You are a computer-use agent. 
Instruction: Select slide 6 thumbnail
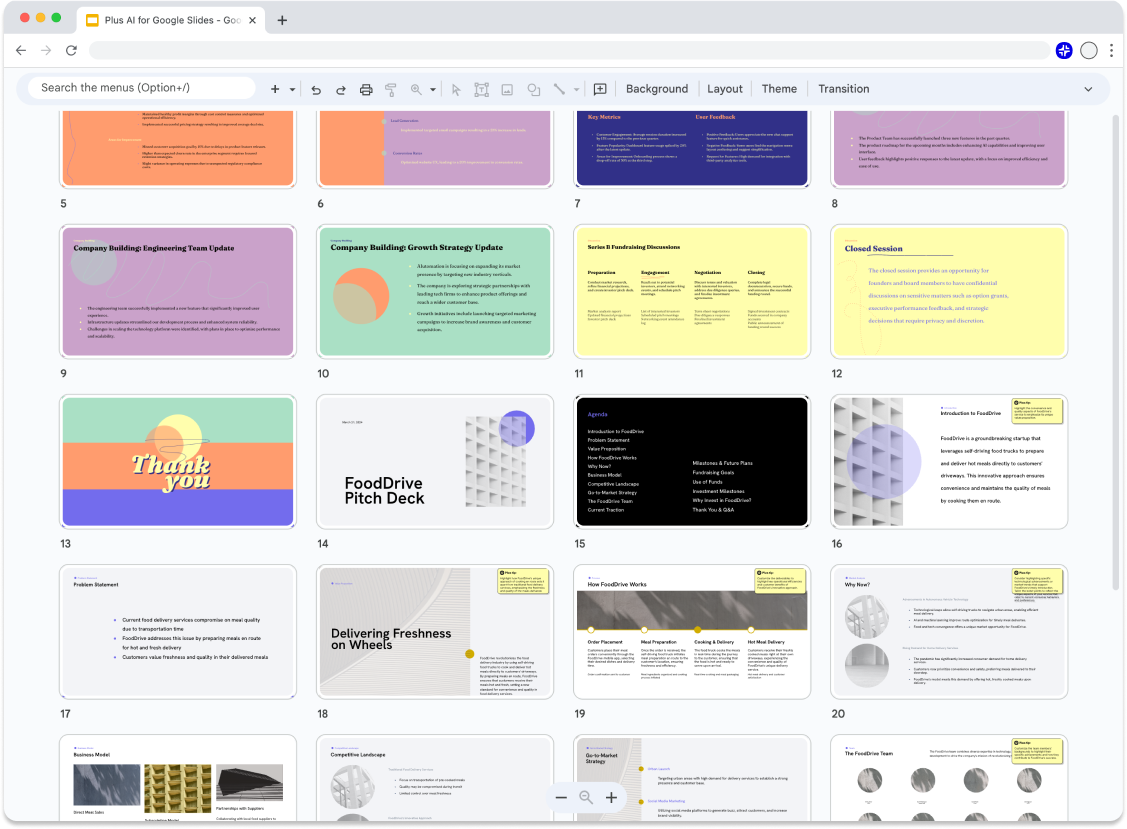[435, 148]
